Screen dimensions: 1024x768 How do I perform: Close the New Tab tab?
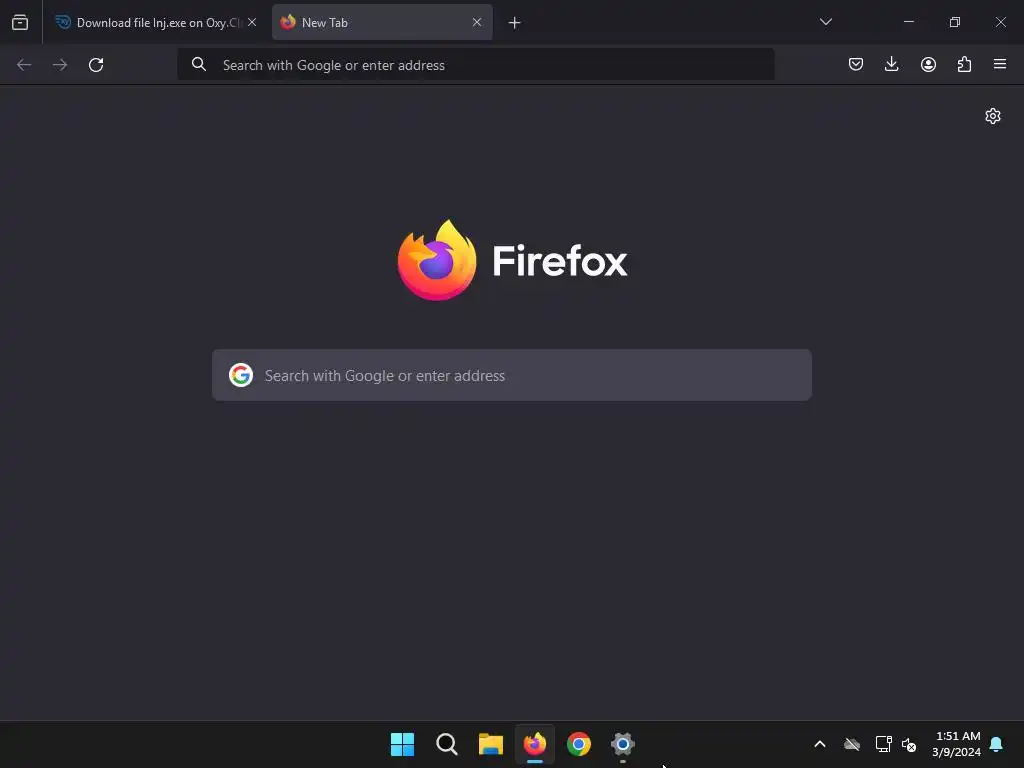point(477,22)
